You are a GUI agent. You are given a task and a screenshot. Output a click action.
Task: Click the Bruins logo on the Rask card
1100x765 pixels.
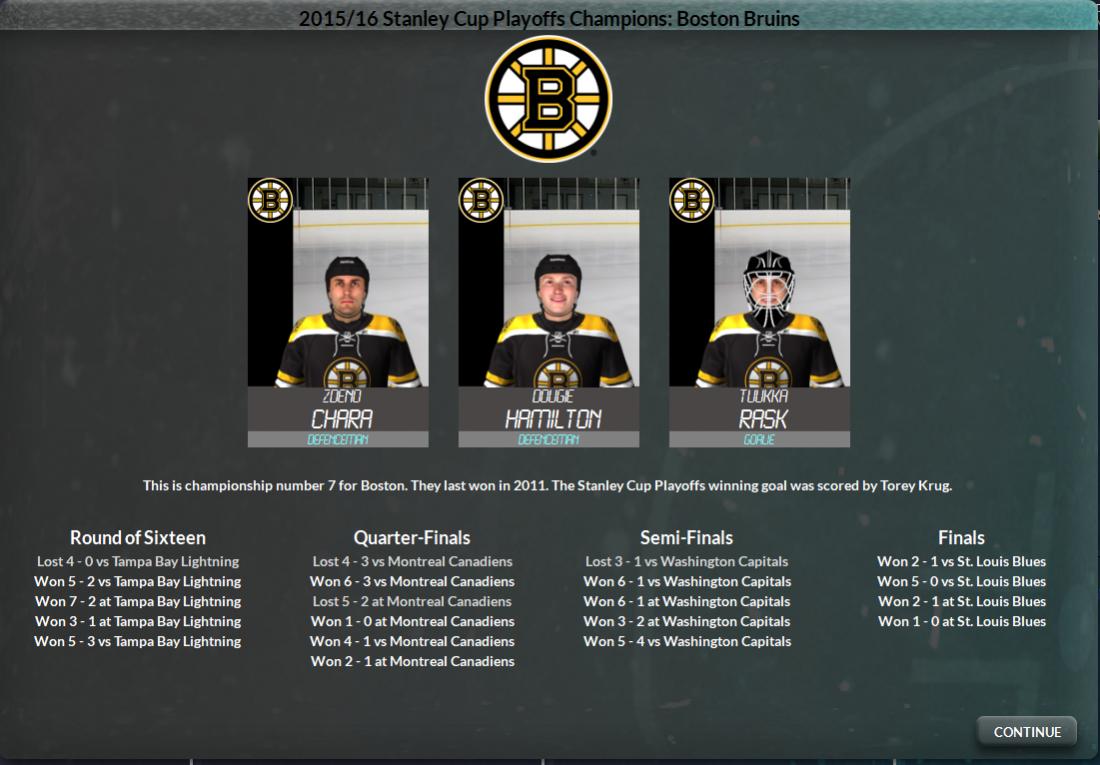692,201
